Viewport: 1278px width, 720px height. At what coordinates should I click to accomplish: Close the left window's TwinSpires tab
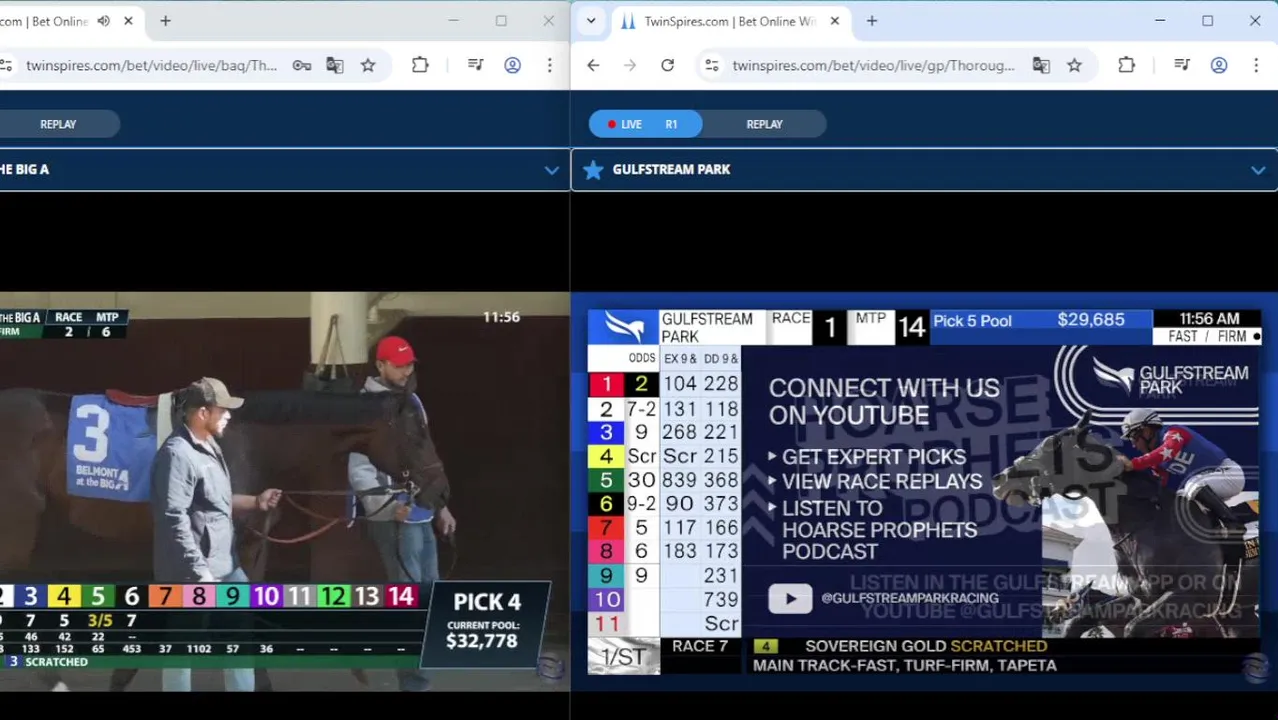(128, 21)
